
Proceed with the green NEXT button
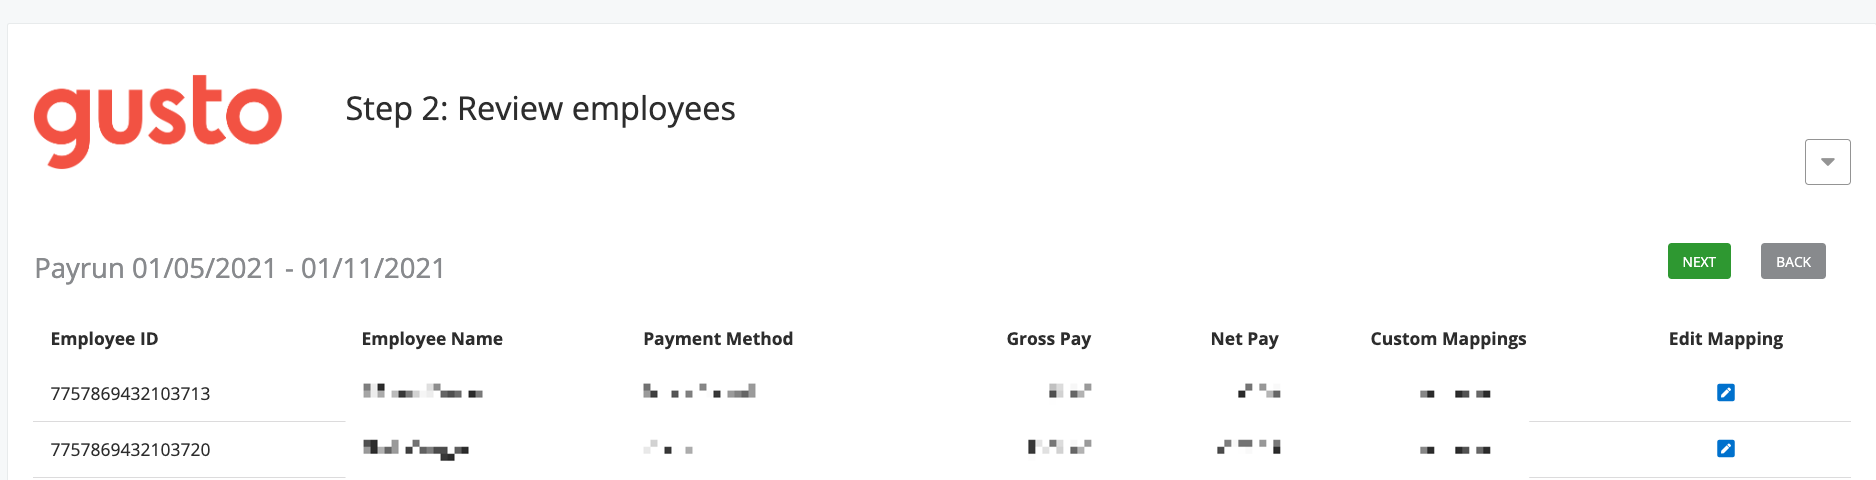[x=1699, y=261]
